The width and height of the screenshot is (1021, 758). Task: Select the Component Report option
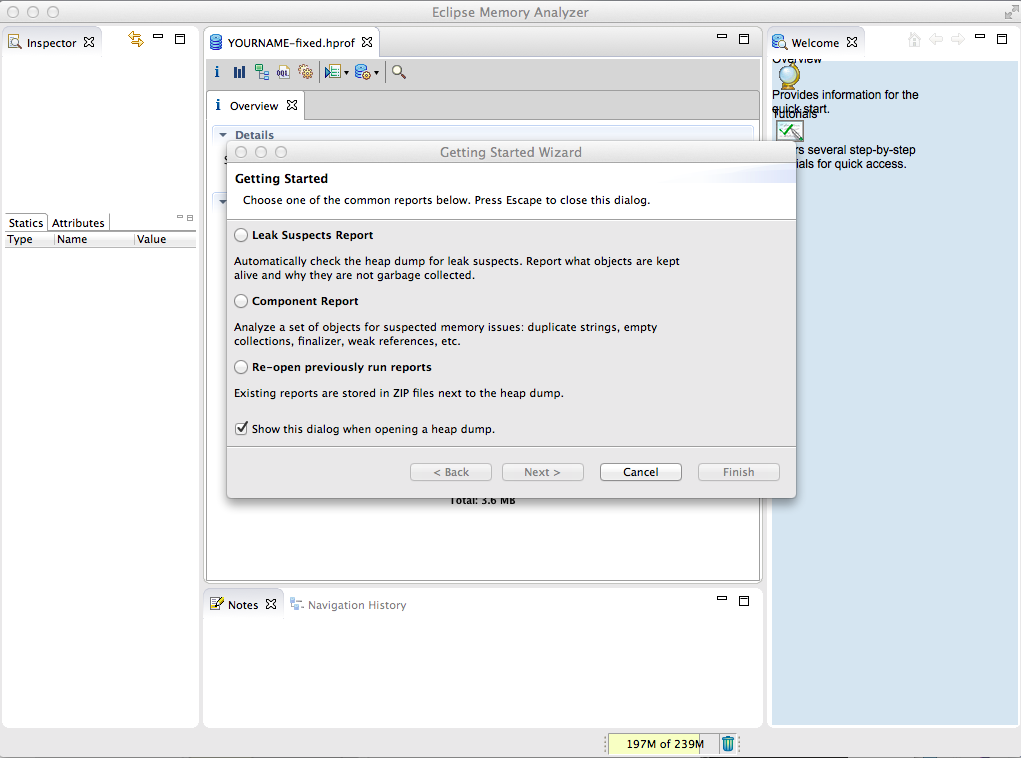[x=241, y=301]
